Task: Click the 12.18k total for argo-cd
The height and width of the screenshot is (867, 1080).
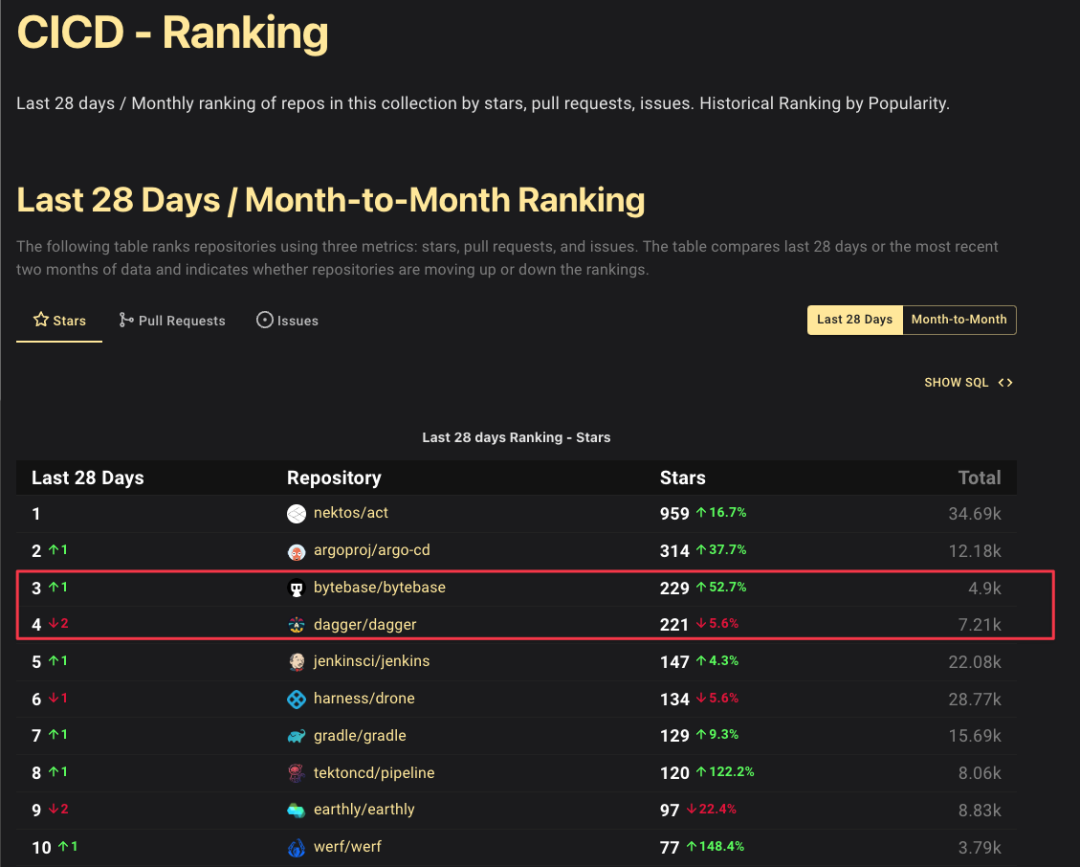Action: [x=975, y=551]
